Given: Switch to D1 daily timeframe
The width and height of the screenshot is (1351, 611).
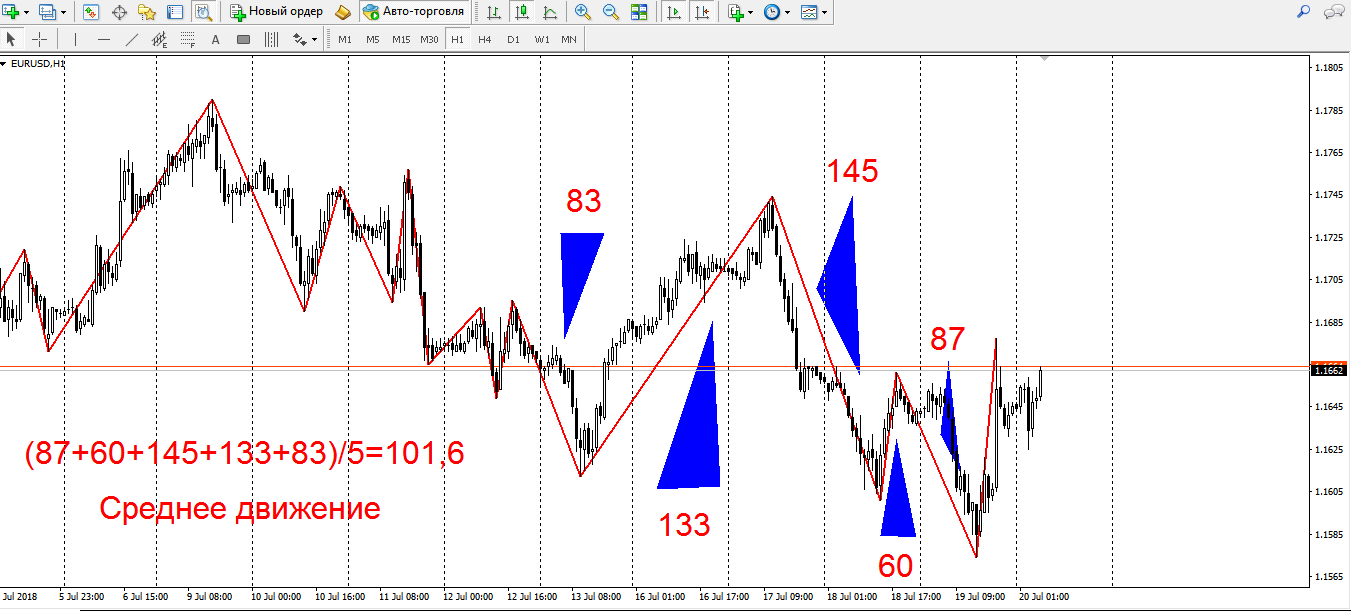Looking at the screenshot, I should [513, 39].
